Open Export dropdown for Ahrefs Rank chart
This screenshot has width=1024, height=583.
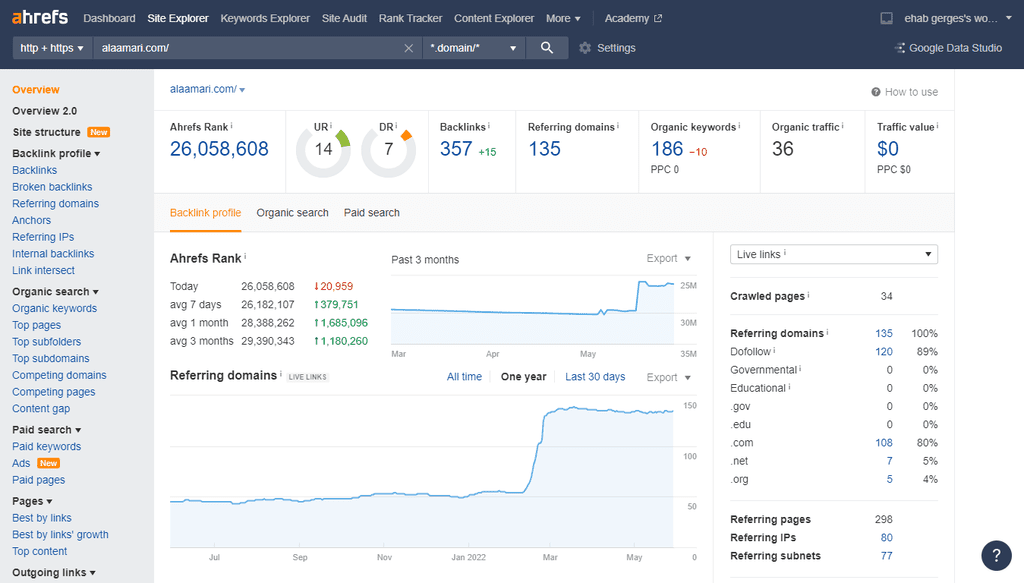coord(668,259)
